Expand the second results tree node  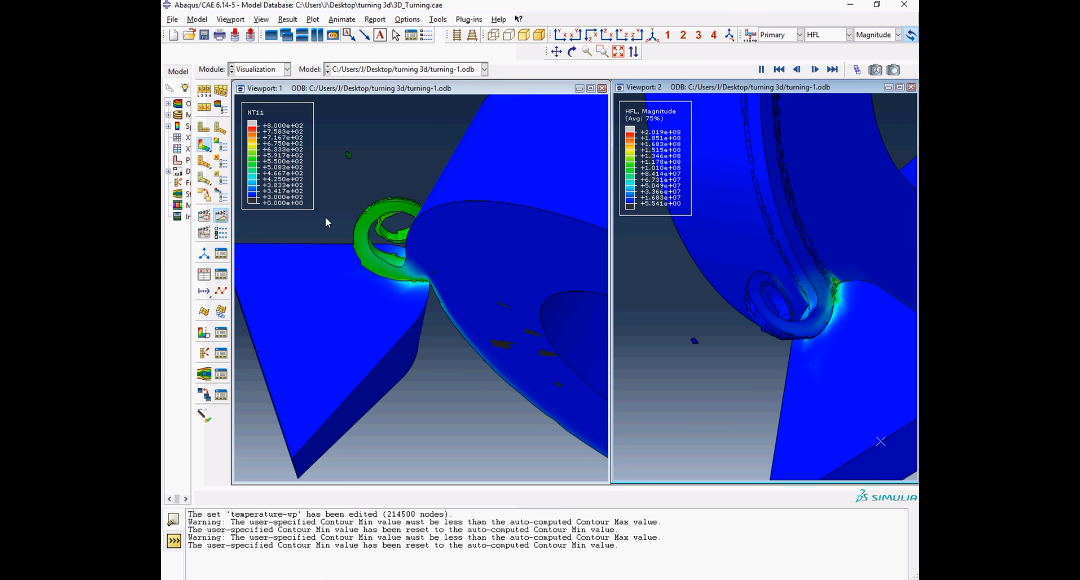coord(168,115)
